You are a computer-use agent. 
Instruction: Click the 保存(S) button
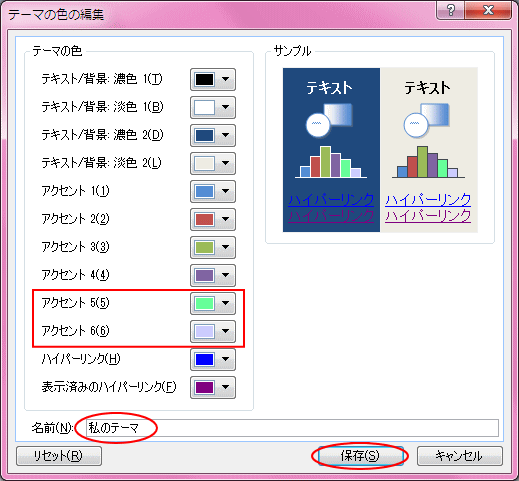click(x=360, y=456)
